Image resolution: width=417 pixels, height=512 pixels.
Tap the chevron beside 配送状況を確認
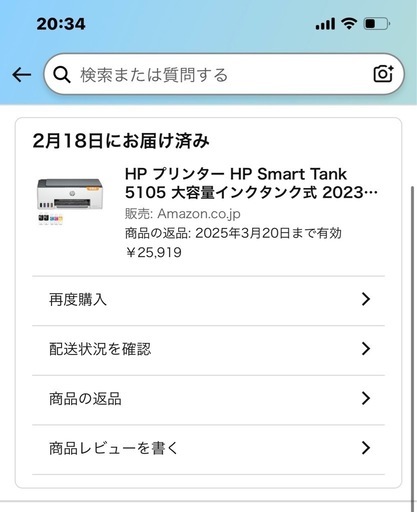click(366, 349)
